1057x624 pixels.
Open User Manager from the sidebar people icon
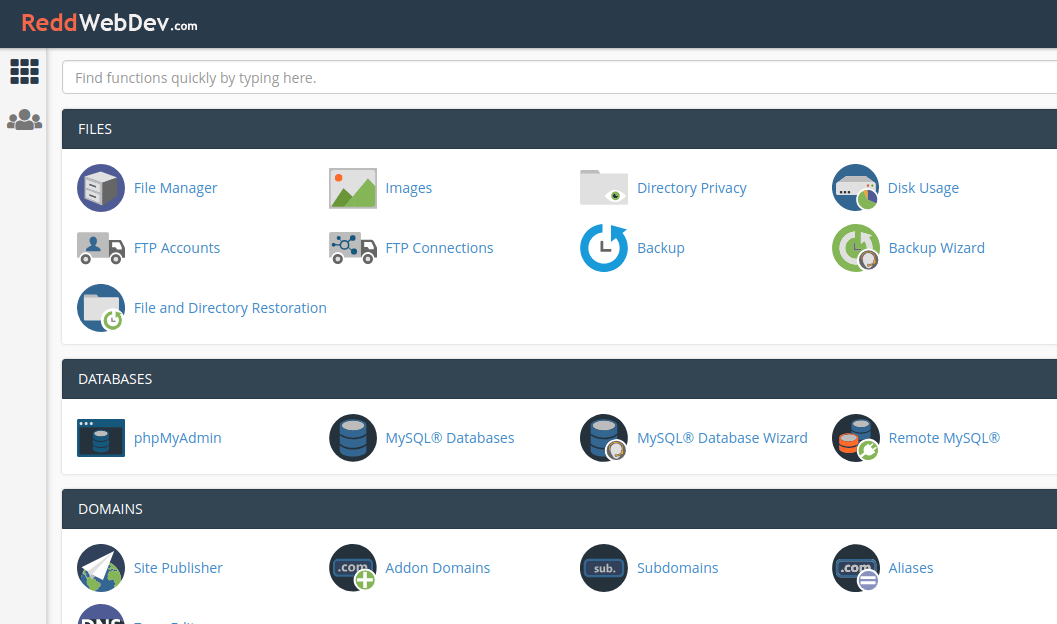[x=24, y=120]
